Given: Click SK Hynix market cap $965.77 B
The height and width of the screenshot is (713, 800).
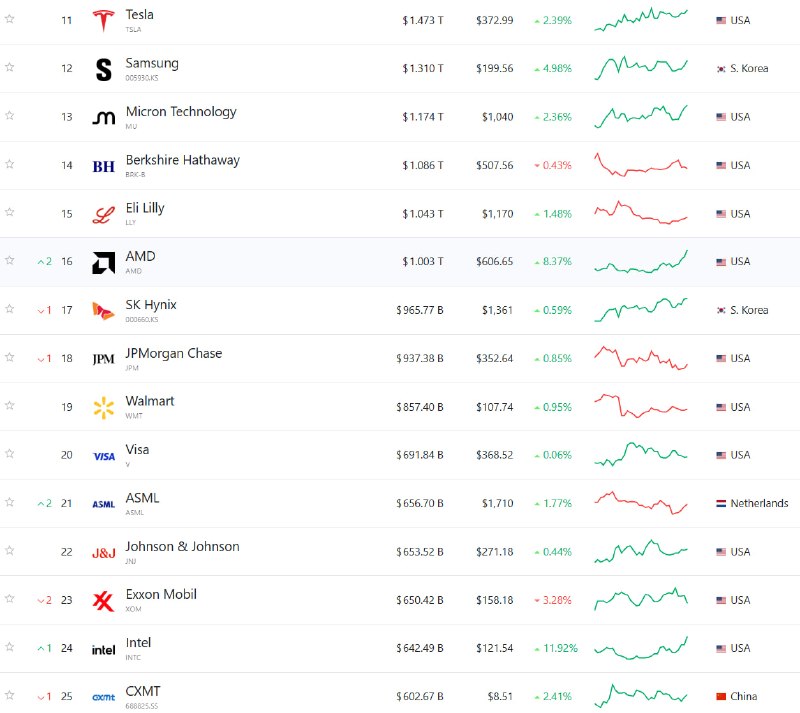Looking at the screenshot, I should click(x=419, y=310).
